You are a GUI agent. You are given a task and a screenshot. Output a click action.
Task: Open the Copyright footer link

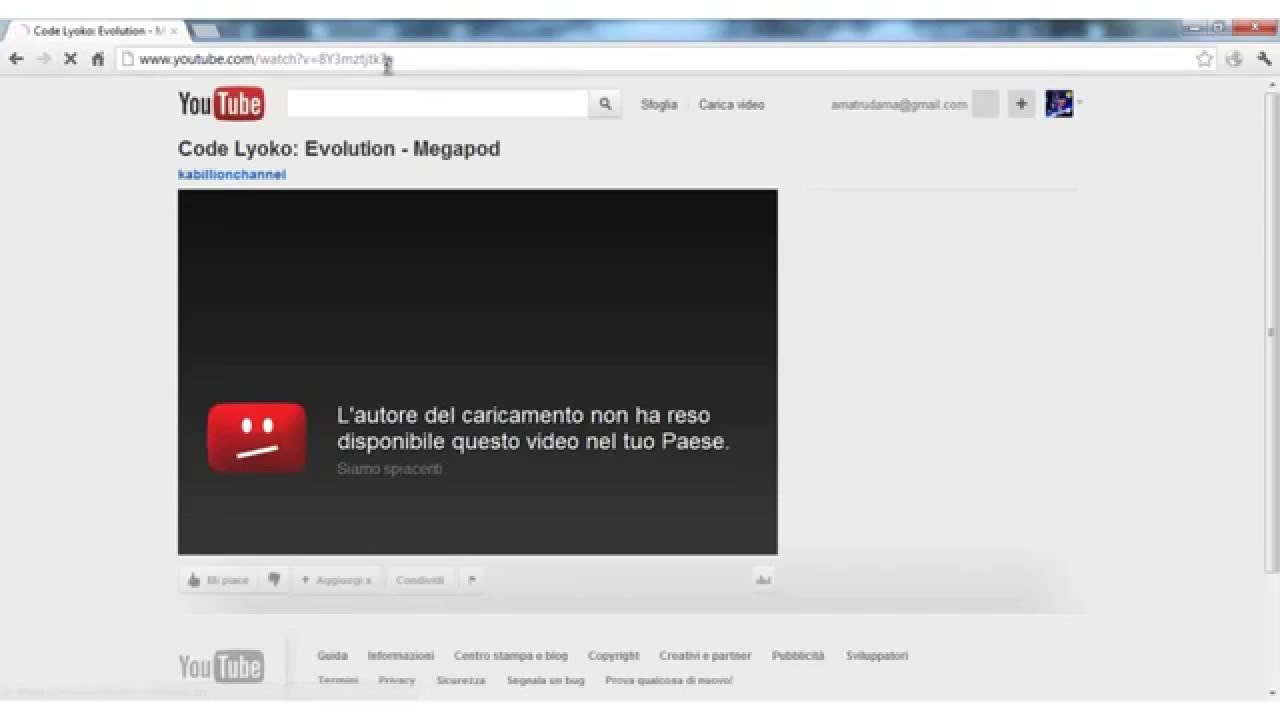613,656
